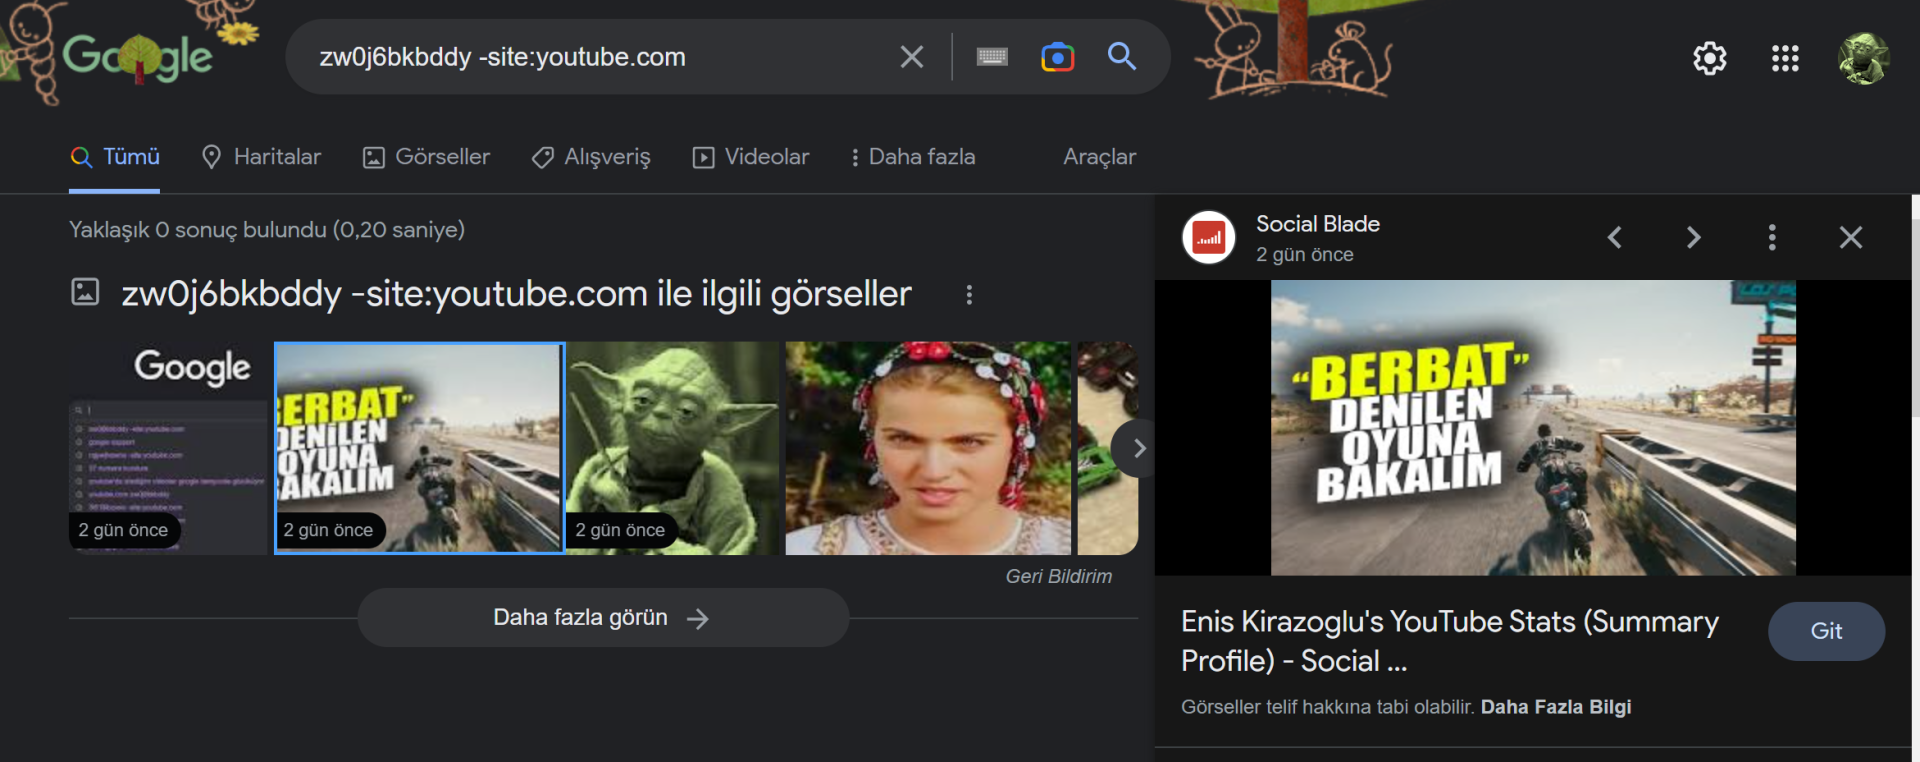Close the image preview panel
1920x762 pixels.
click(1851, 238)
